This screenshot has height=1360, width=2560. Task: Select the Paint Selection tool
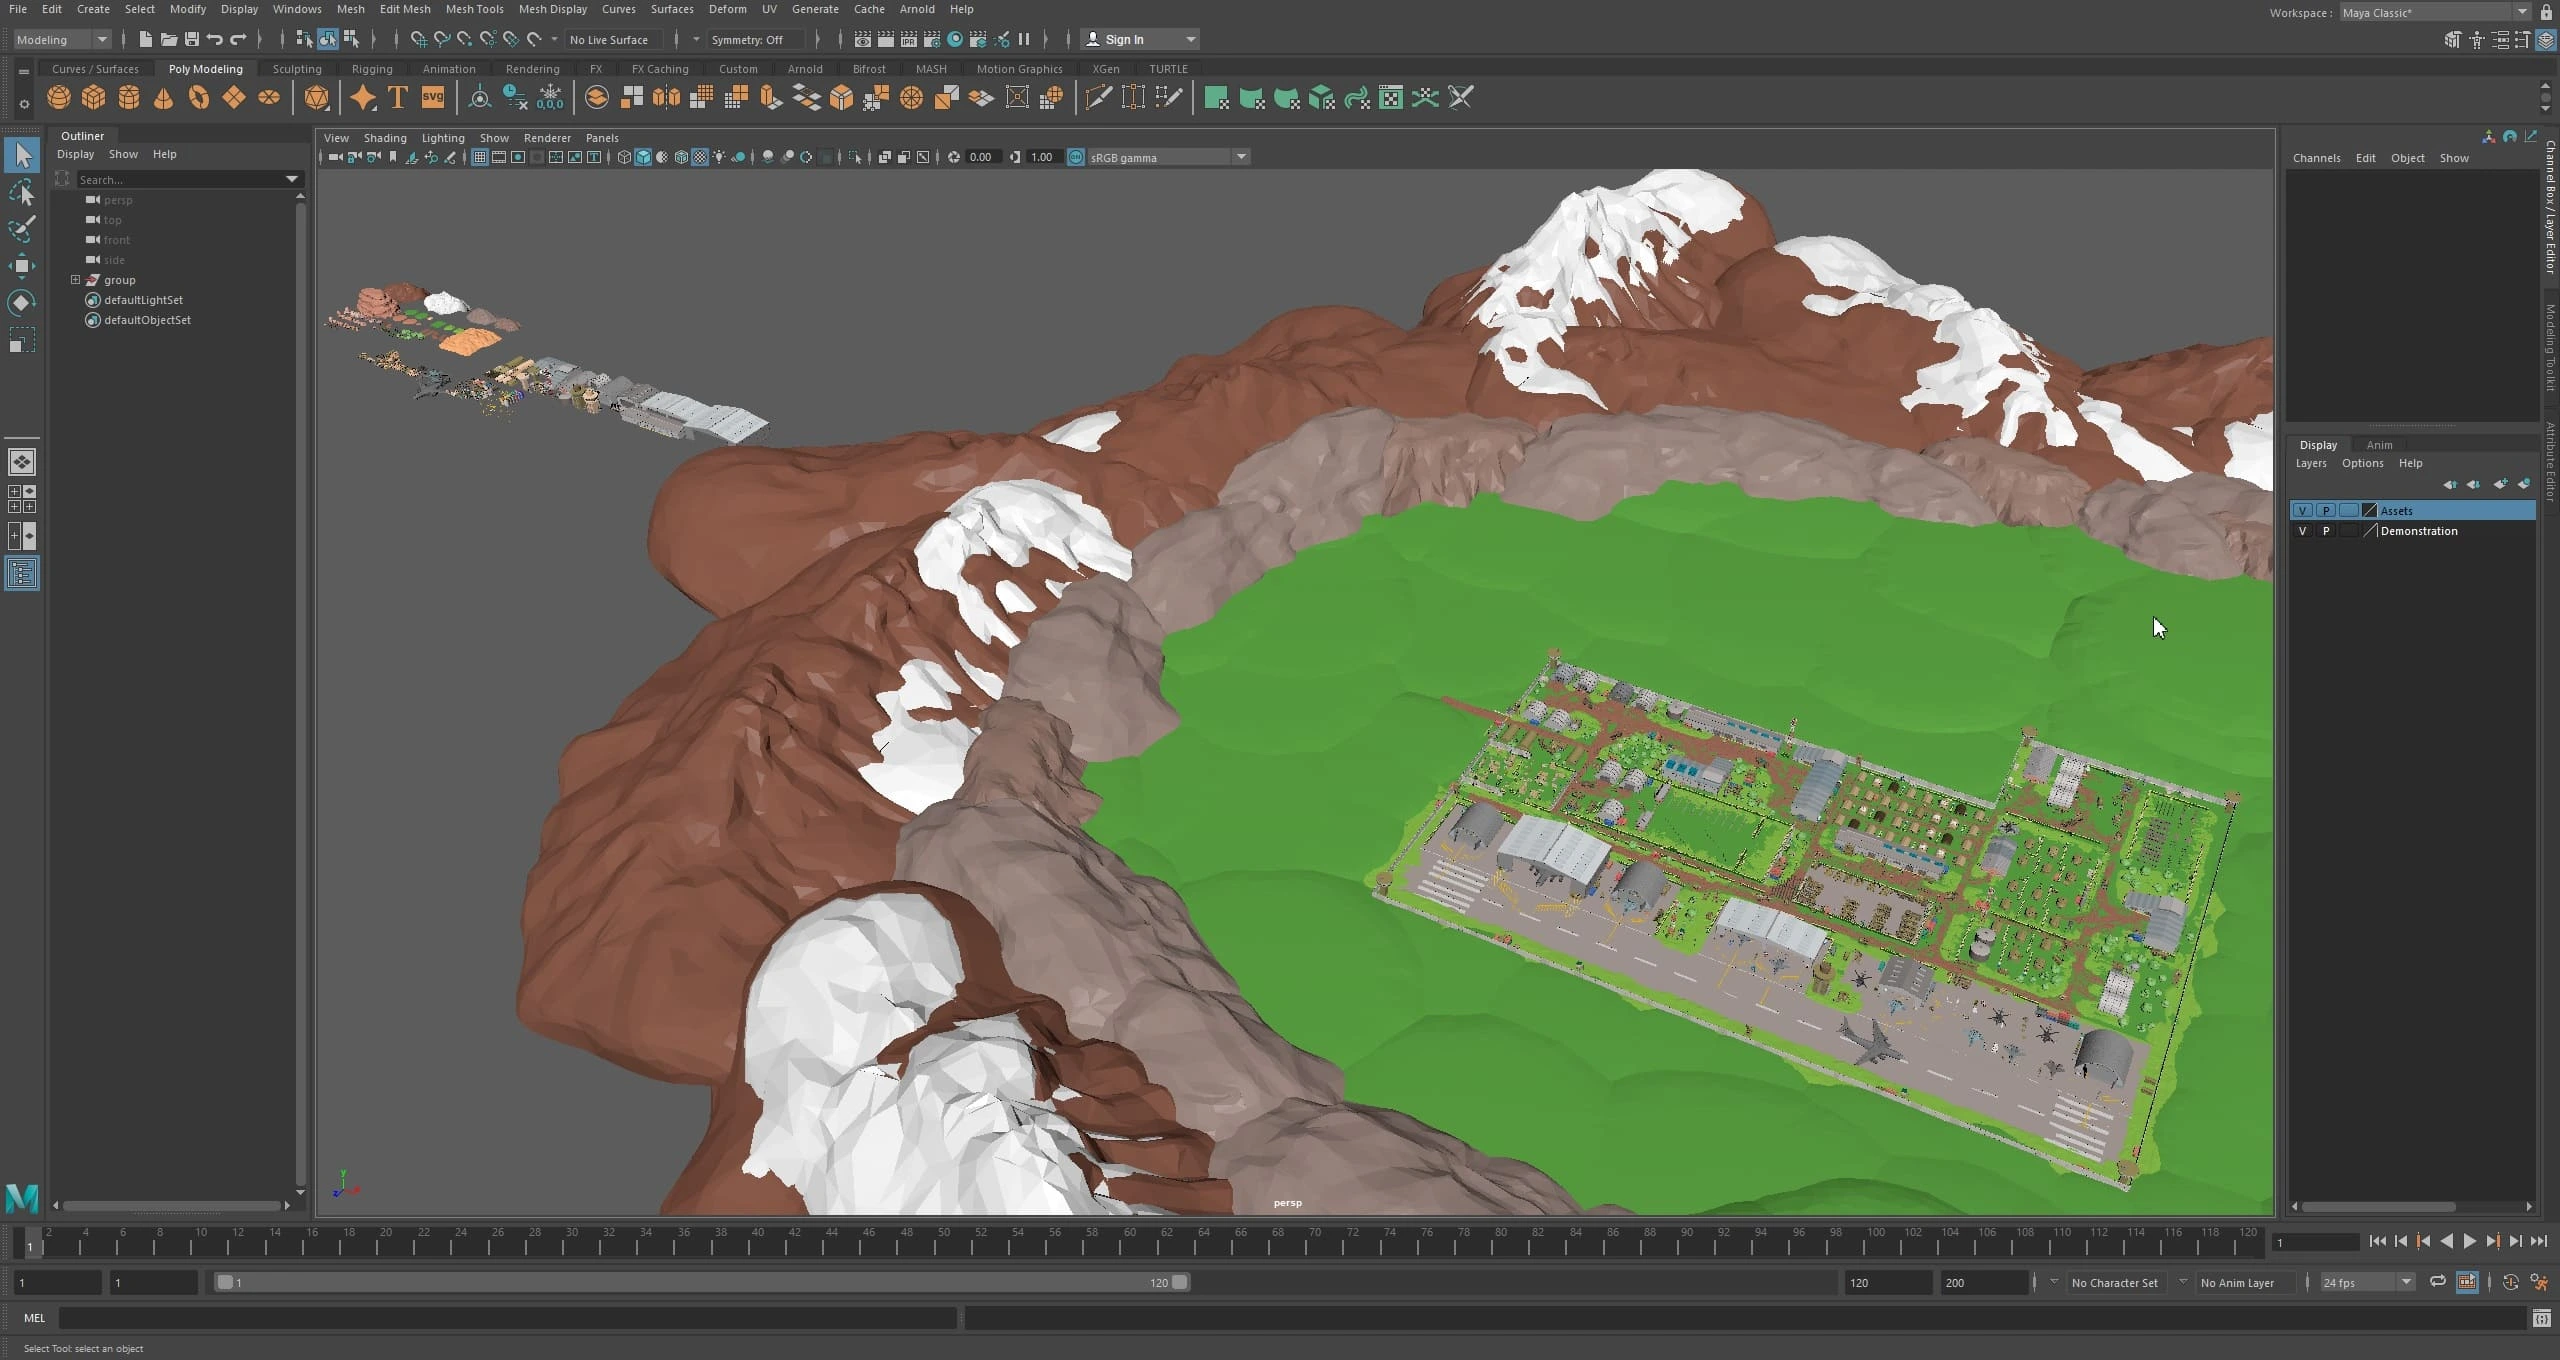(21, 229)
